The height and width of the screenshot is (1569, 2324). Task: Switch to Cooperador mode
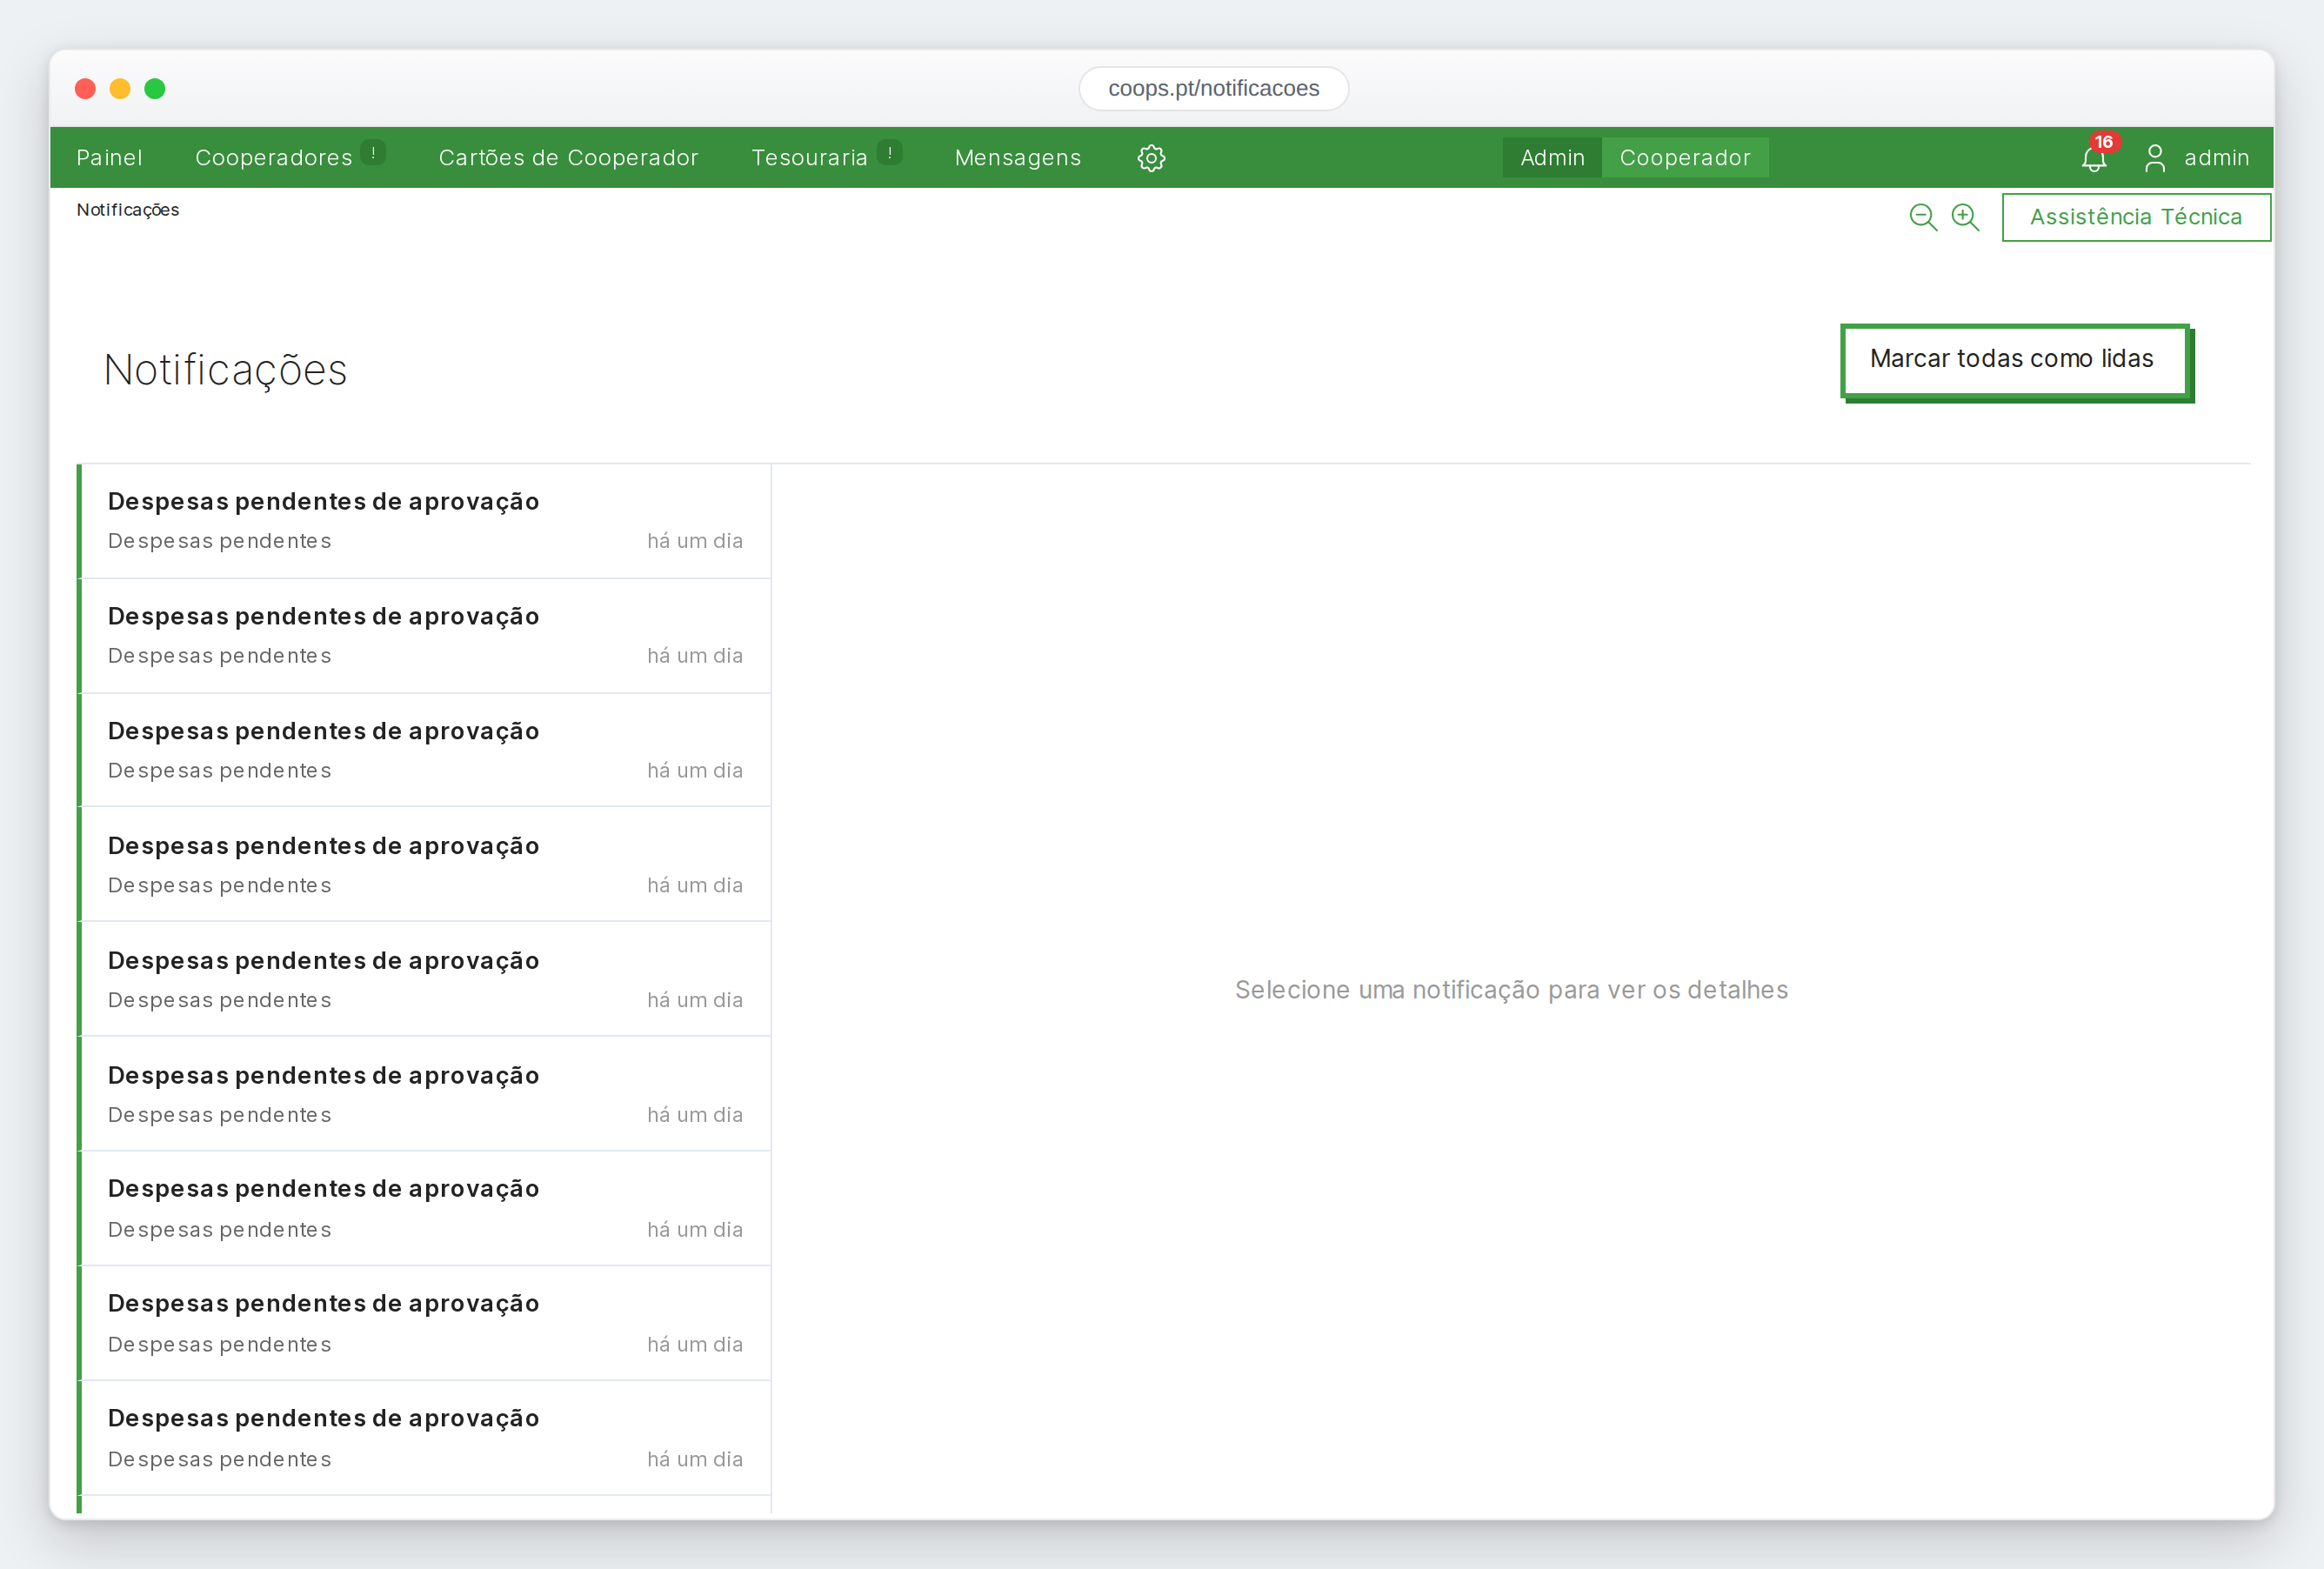1685,158
